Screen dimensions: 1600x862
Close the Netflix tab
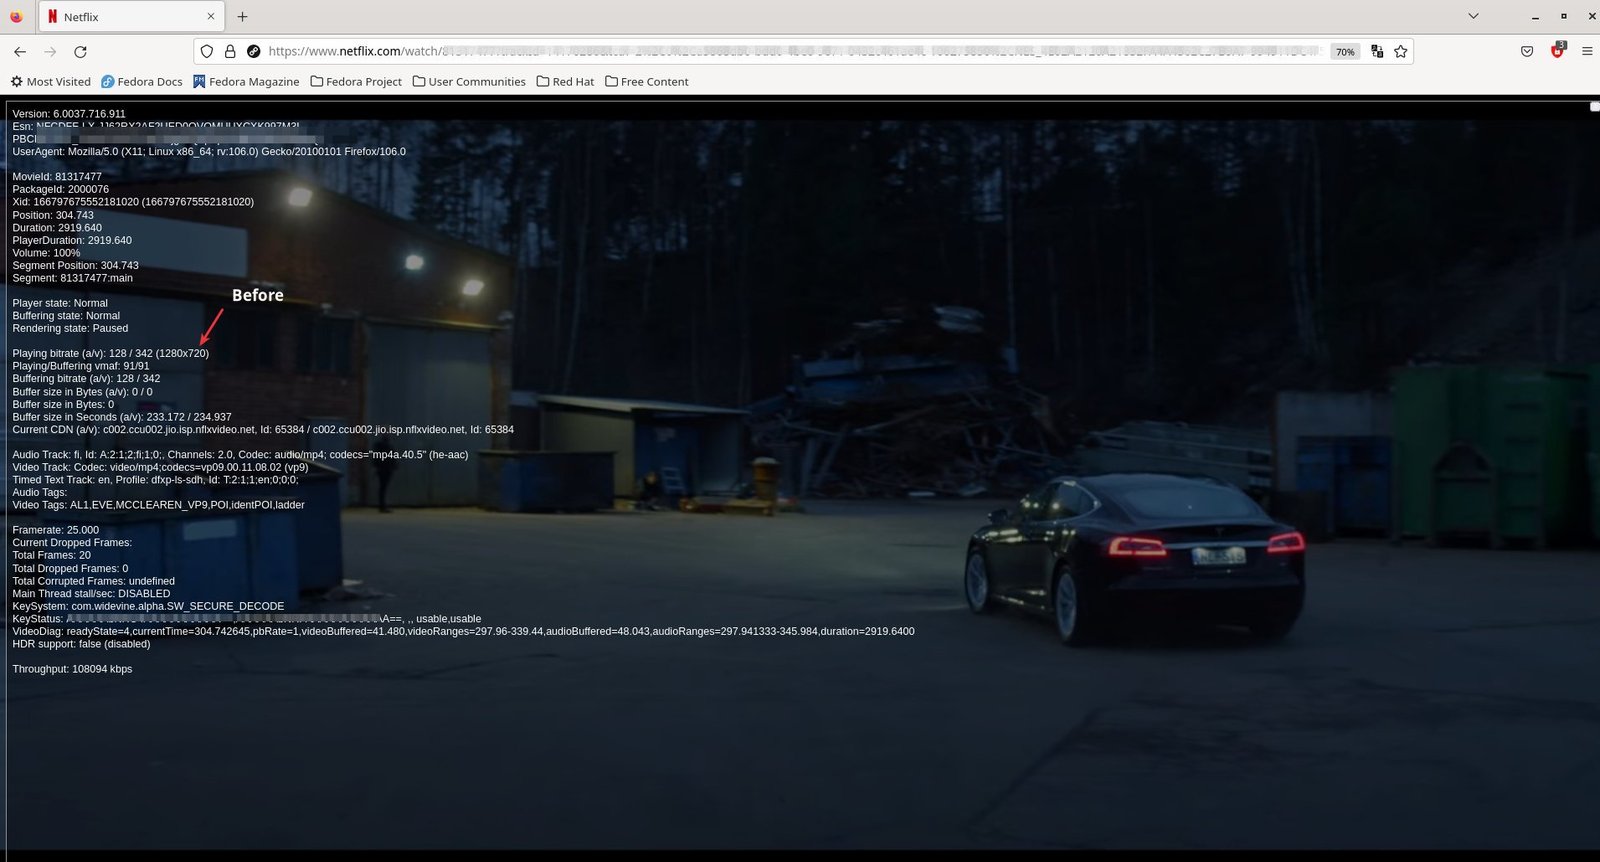point(210,16)
